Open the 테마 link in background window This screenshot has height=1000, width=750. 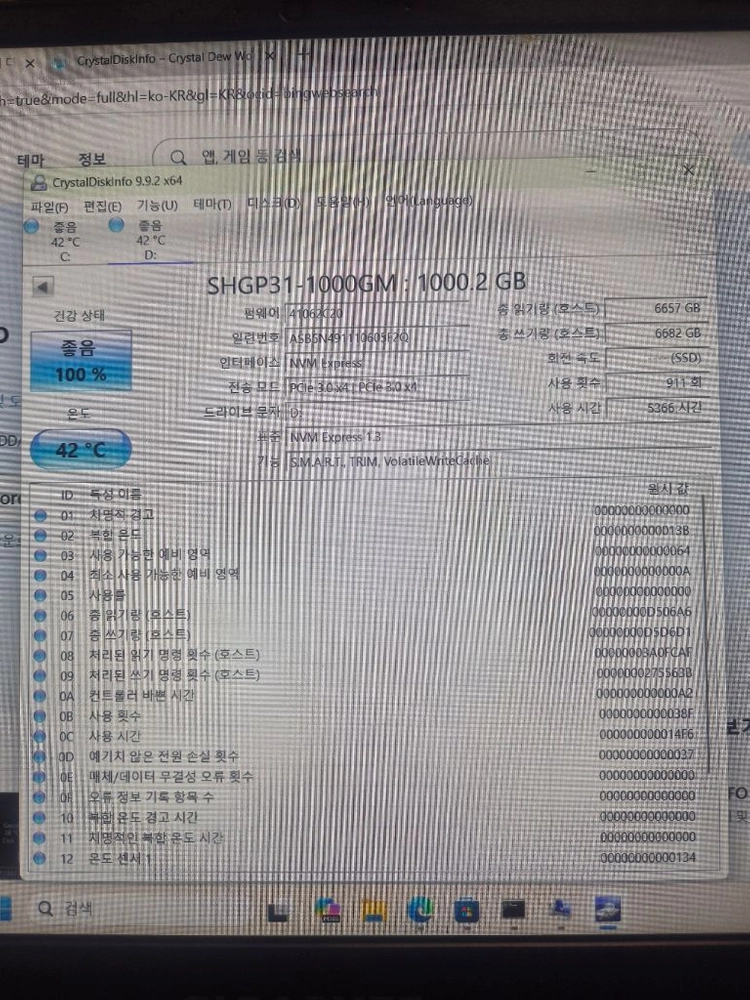tap(31, 160)
